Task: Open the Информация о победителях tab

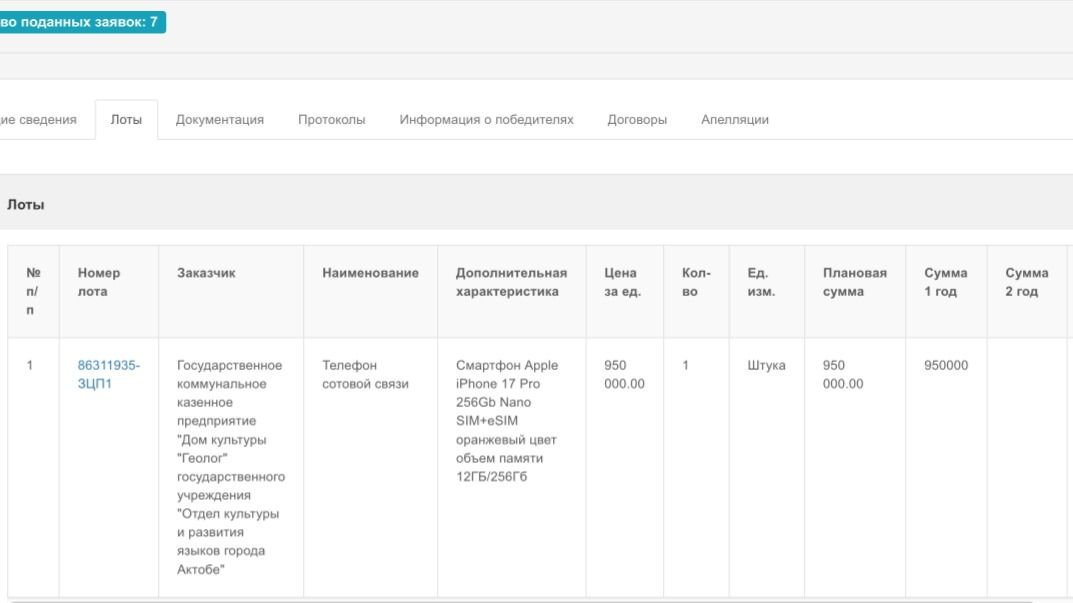Action: [x=486, y=120]
